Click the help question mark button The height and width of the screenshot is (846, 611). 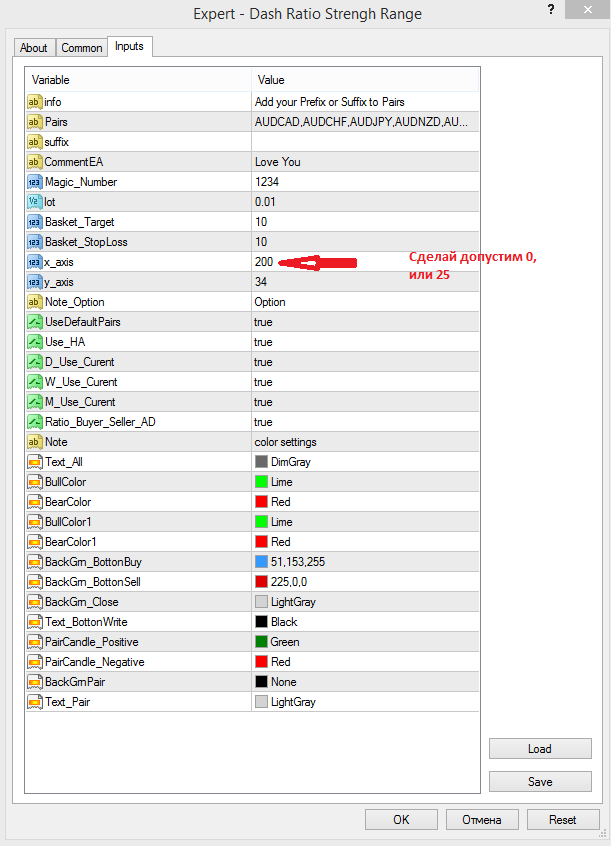[x=551, y=10]
